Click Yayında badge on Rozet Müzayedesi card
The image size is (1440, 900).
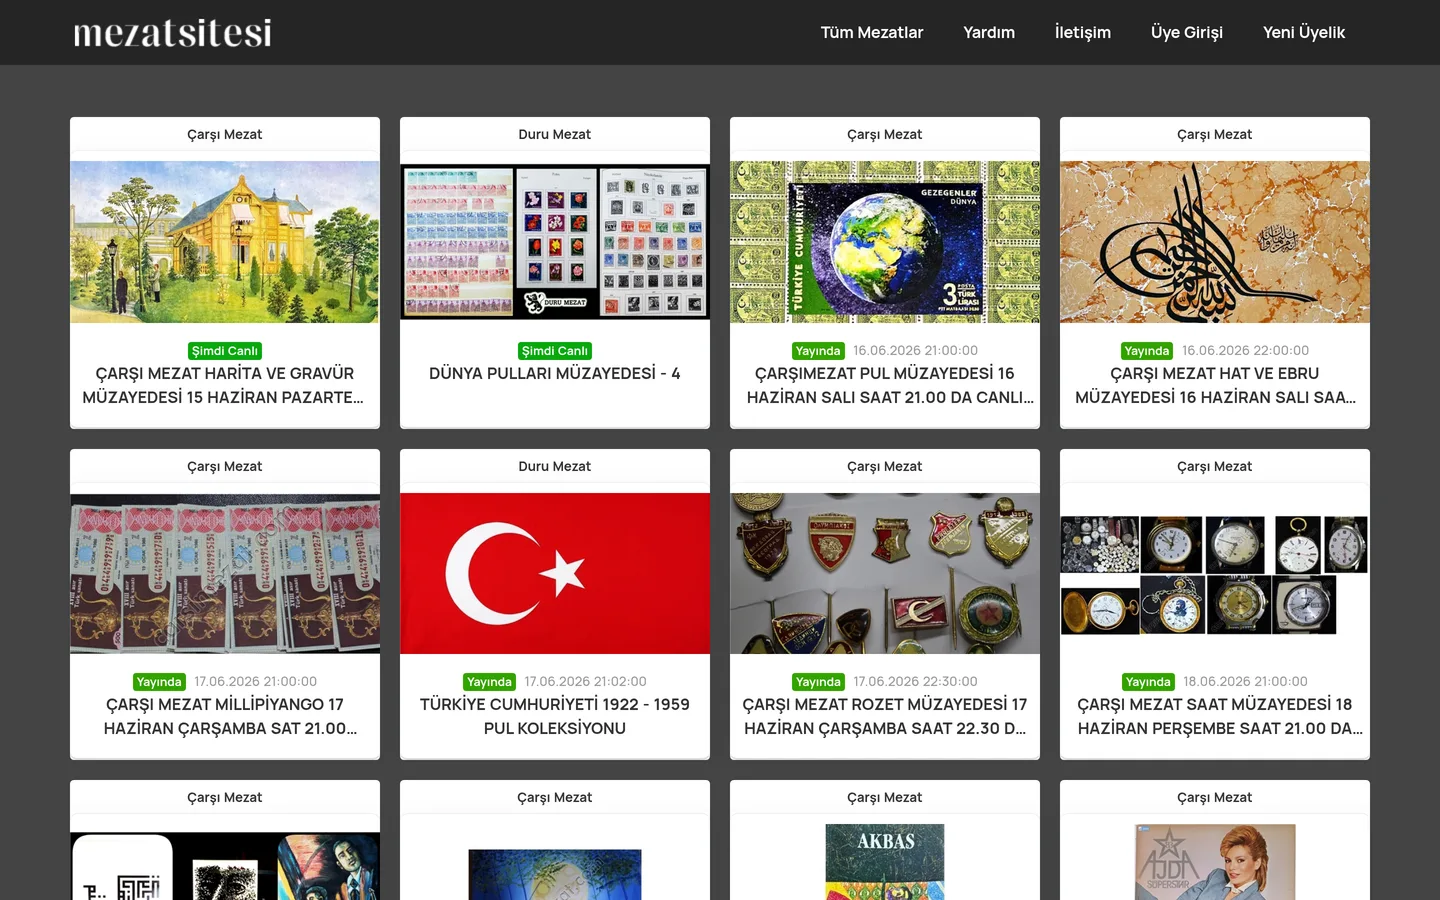[818, 682]
